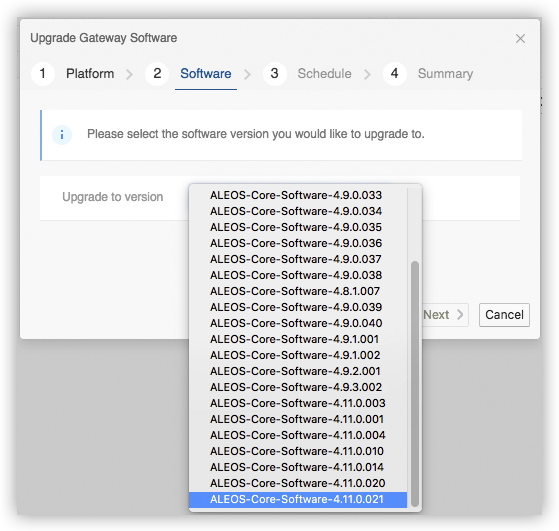The width and height of the screenshot is (559, 531).
Task: Select ALEOS-Core-Software-4.11.0.010
Action: pyautogui.click(x=298, y=451)
